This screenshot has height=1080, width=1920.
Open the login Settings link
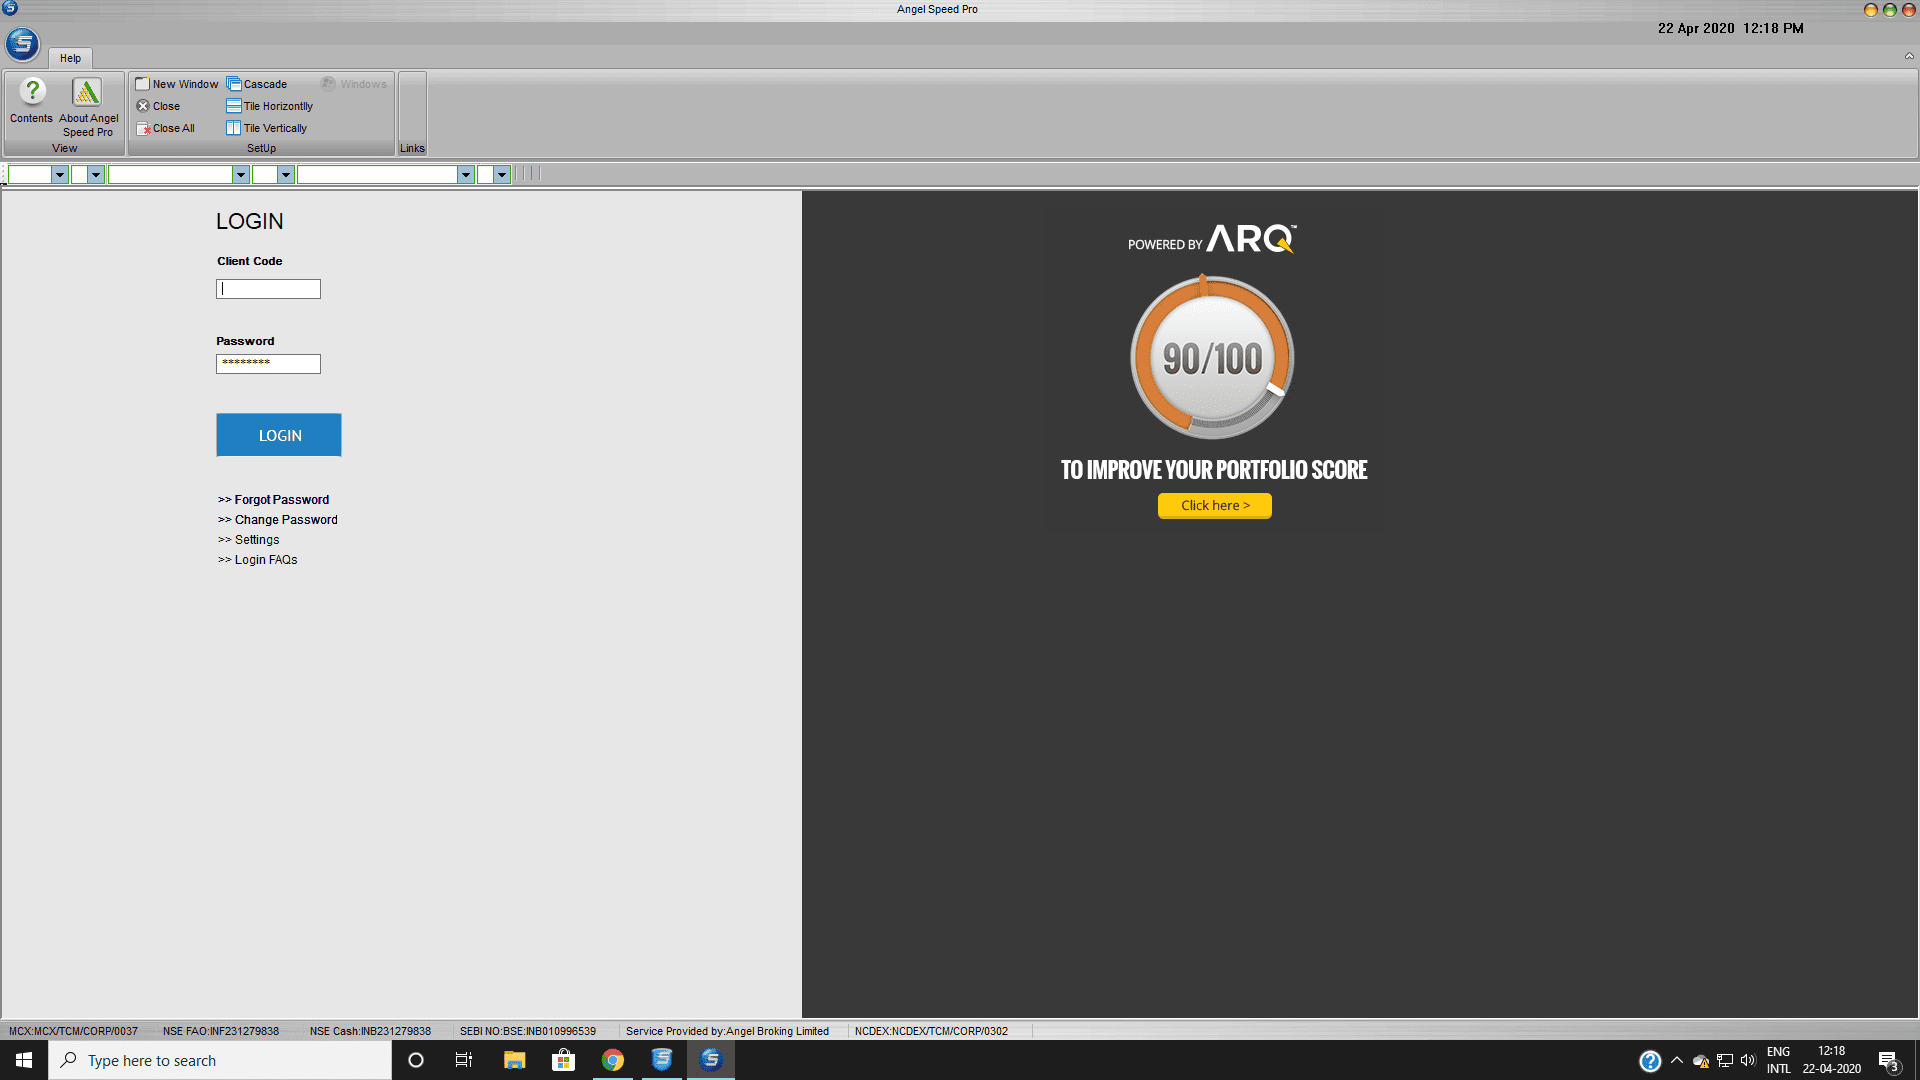tap(249, 540)
